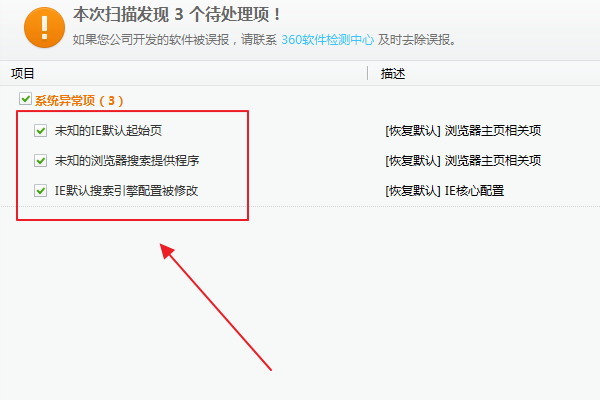This screenshot has width=600, height=400.
Task: Click the first 浏览器主页相关项 description
Action: coord(493,131)
